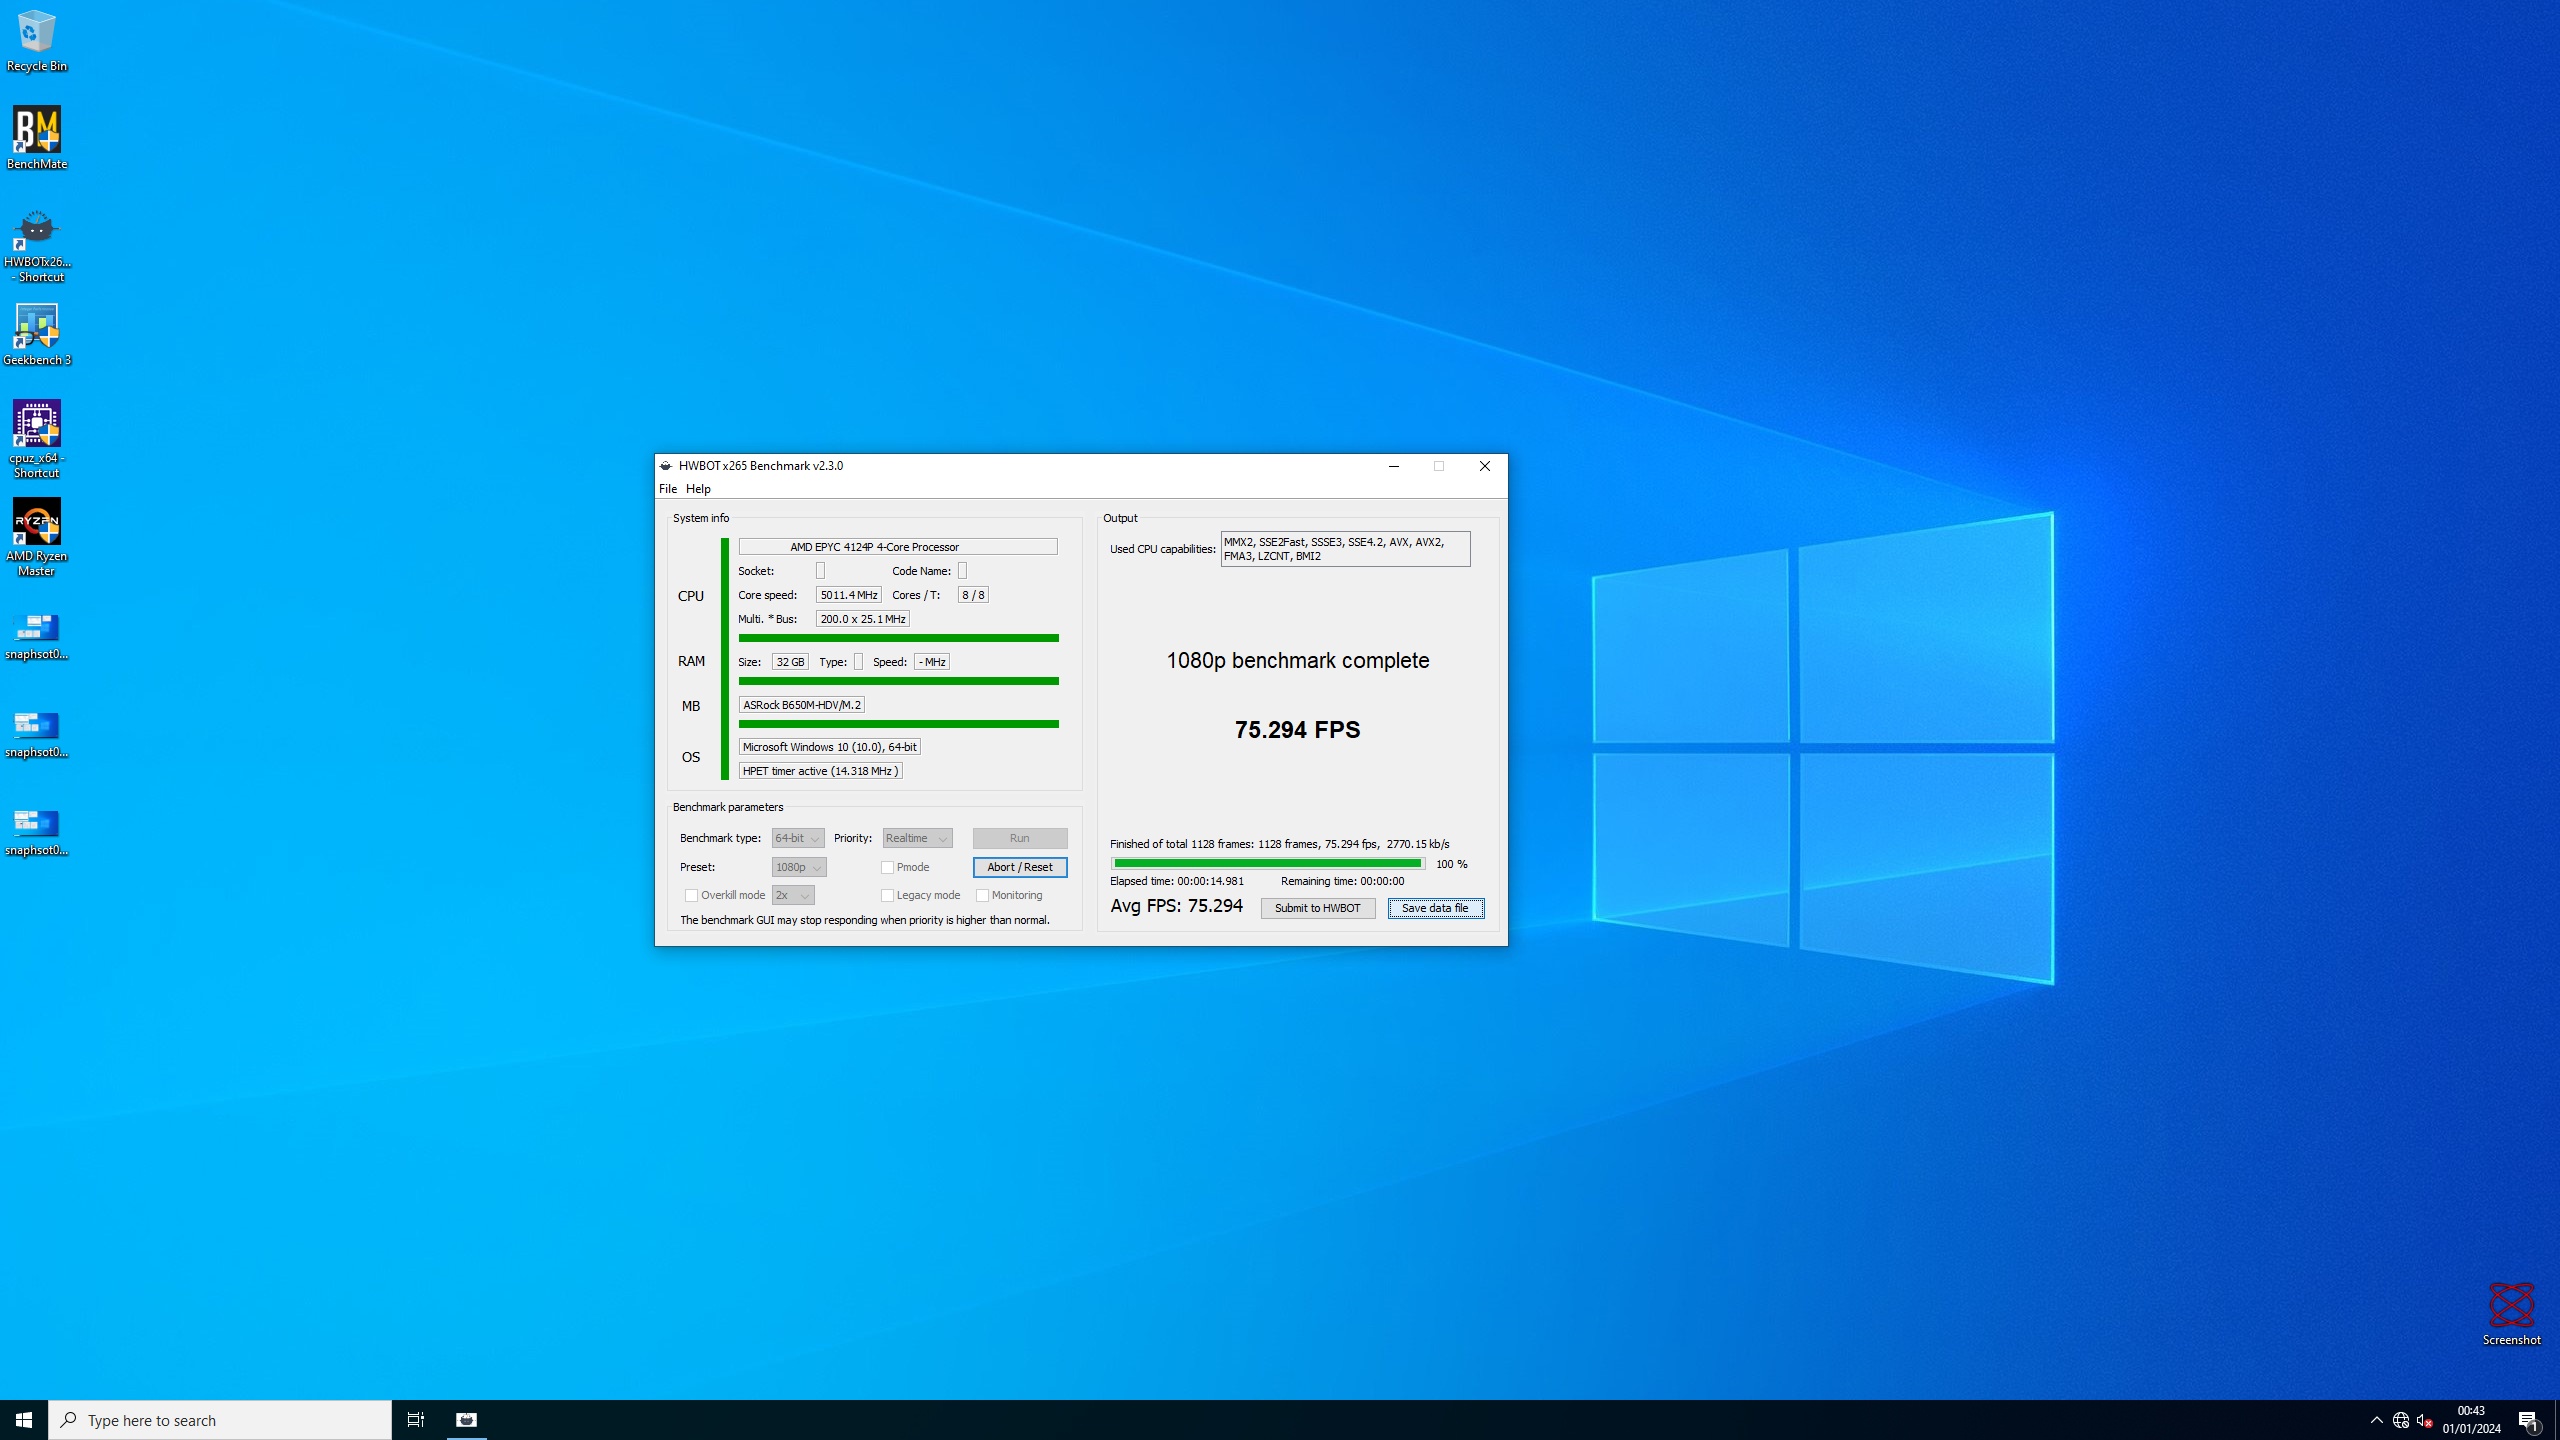Click the HPET timer active field
The height and width of the screenshot is (1440, 2560).
821,771
